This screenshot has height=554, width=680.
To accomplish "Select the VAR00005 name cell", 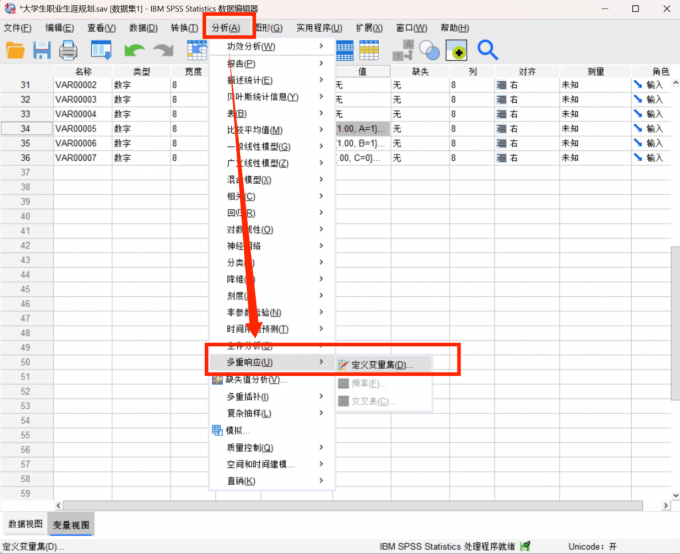I will tap(82, 129).
